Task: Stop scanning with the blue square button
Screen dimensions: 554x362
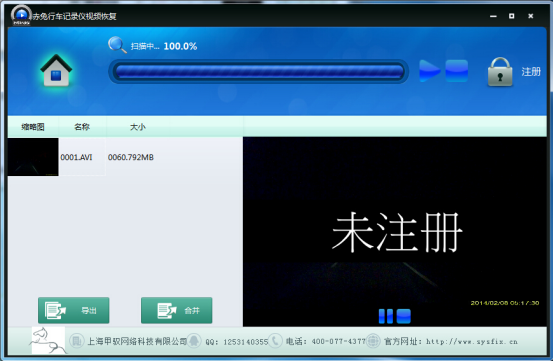Action: click(x=456, y=71)
